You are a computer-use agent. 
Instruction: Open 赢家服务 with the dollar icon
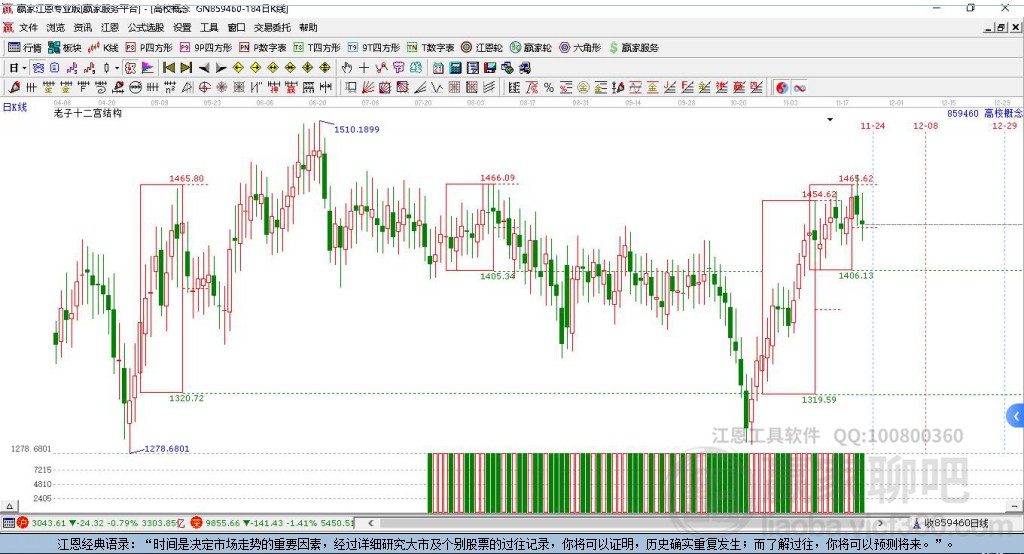pyautogui.click(x=634, y=48)
